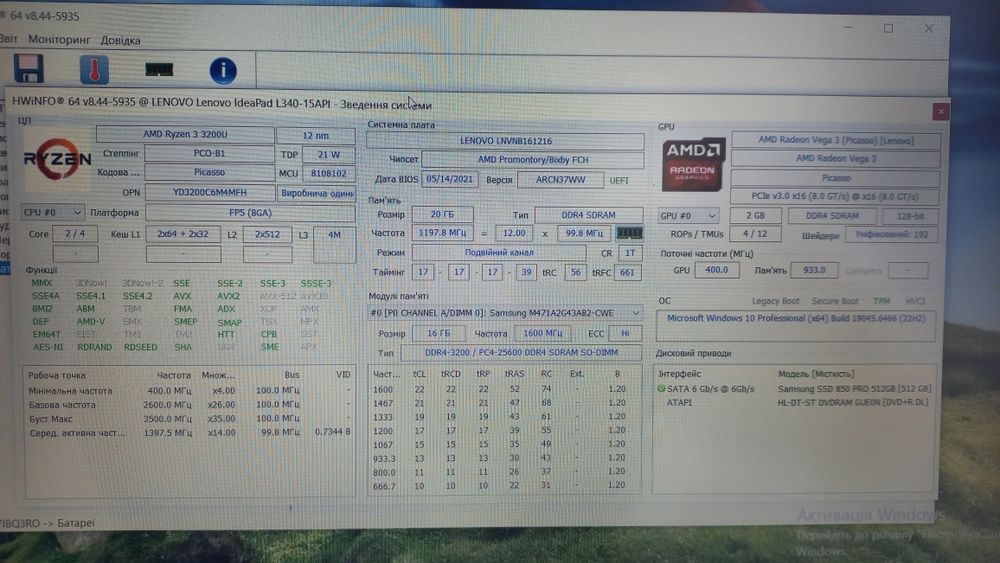The image size is (1000, 563).
Task: Click the 666.7 row in timings table
Action: click(505, 486)
